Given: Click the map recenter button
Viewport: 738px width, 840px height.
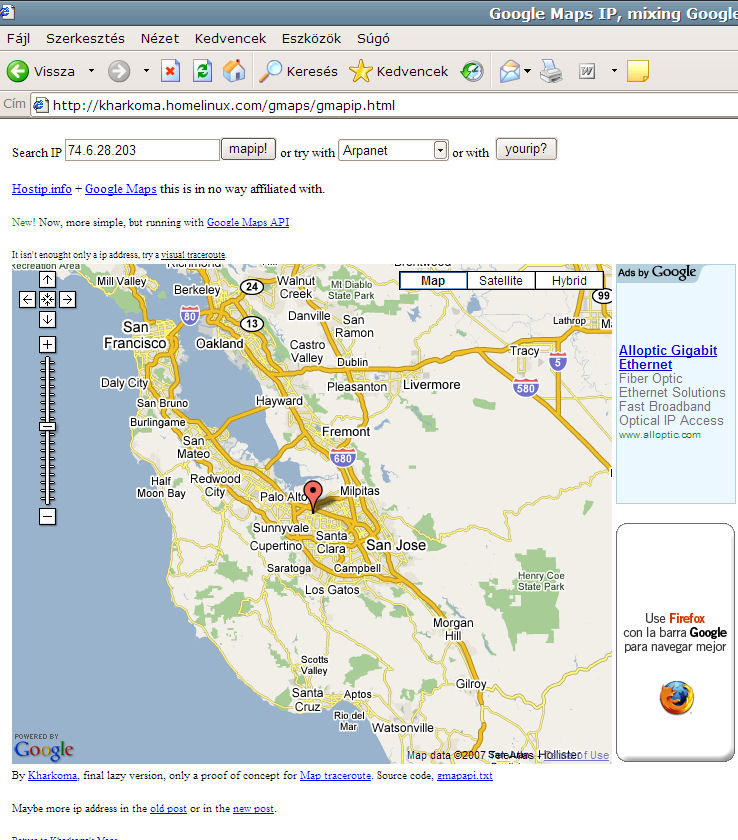Looking at the screenshot, I should 47,299.
